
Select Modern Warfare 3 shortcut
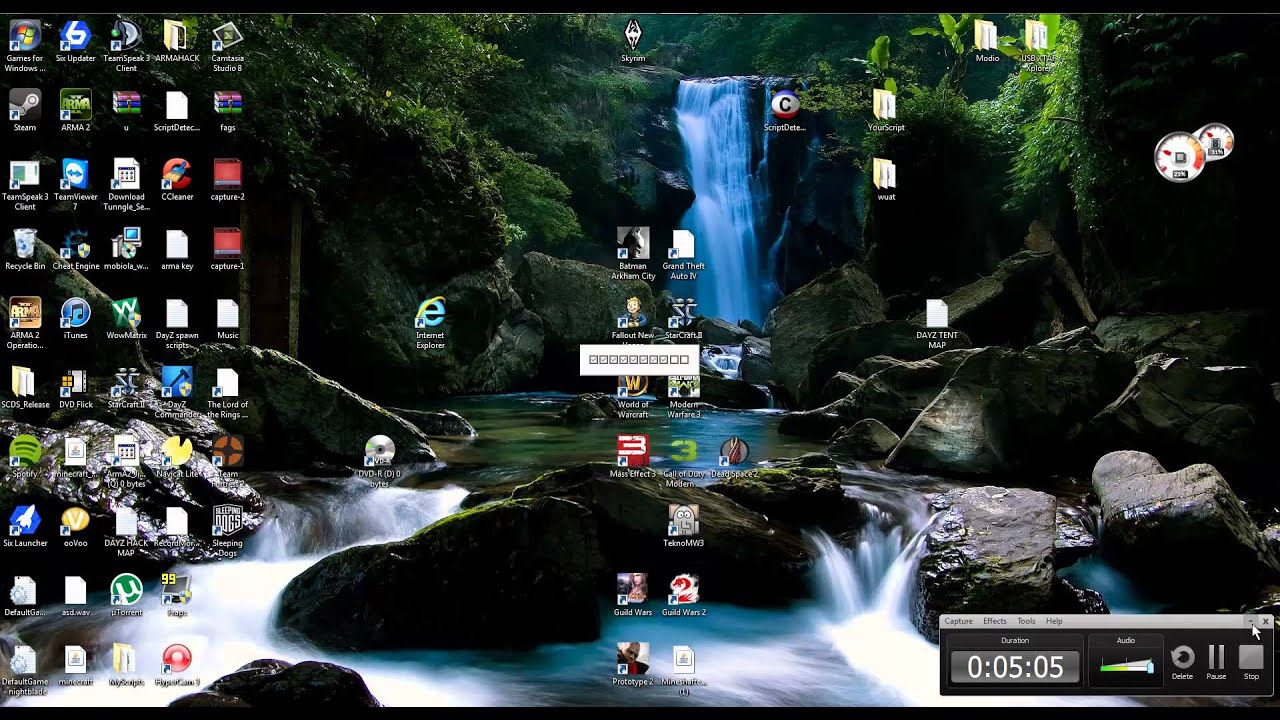coord(684,396)
